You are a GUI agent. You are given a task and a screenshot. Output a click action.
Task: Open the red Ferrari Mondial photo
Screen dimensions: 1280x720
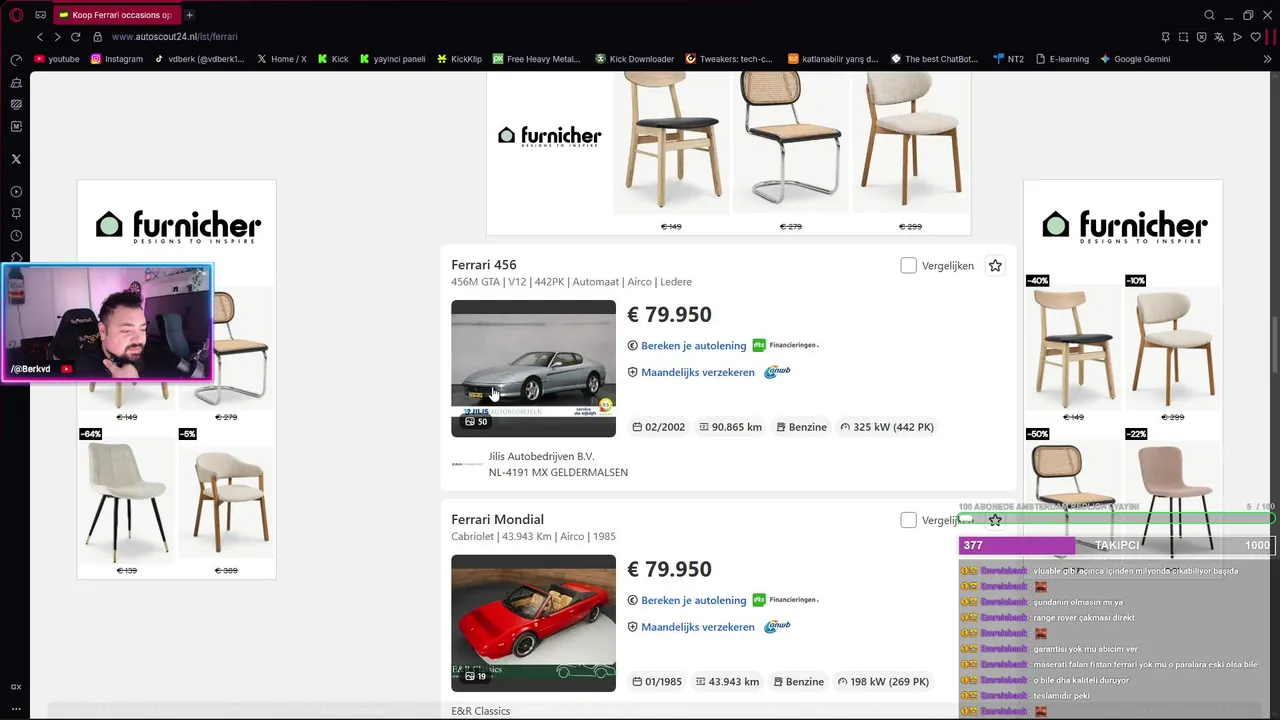[533, 623]
